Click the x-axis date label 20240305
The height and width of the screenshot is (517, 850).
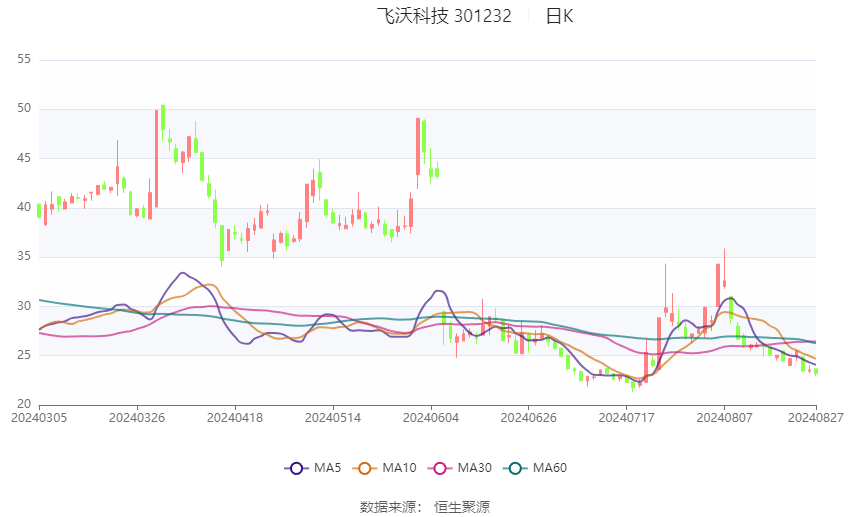[x=39, y=418]
